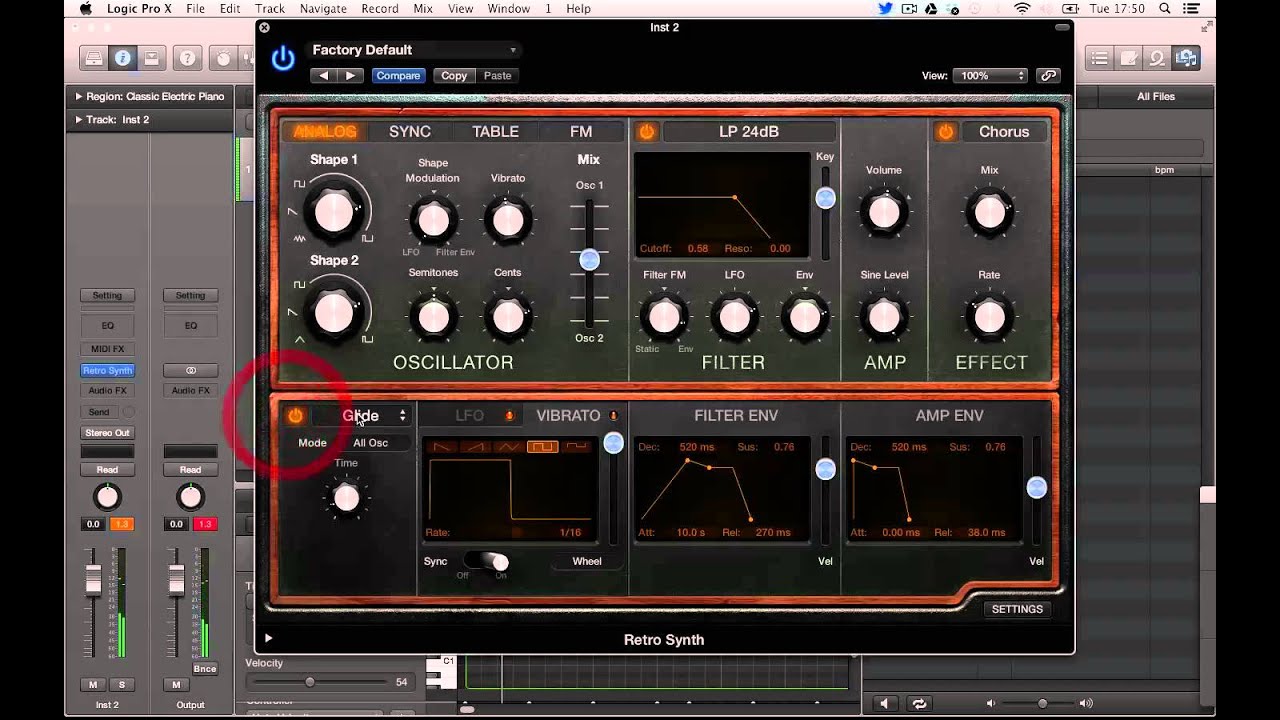Click the Inst 2 pan knob

(x=107, y=497)
